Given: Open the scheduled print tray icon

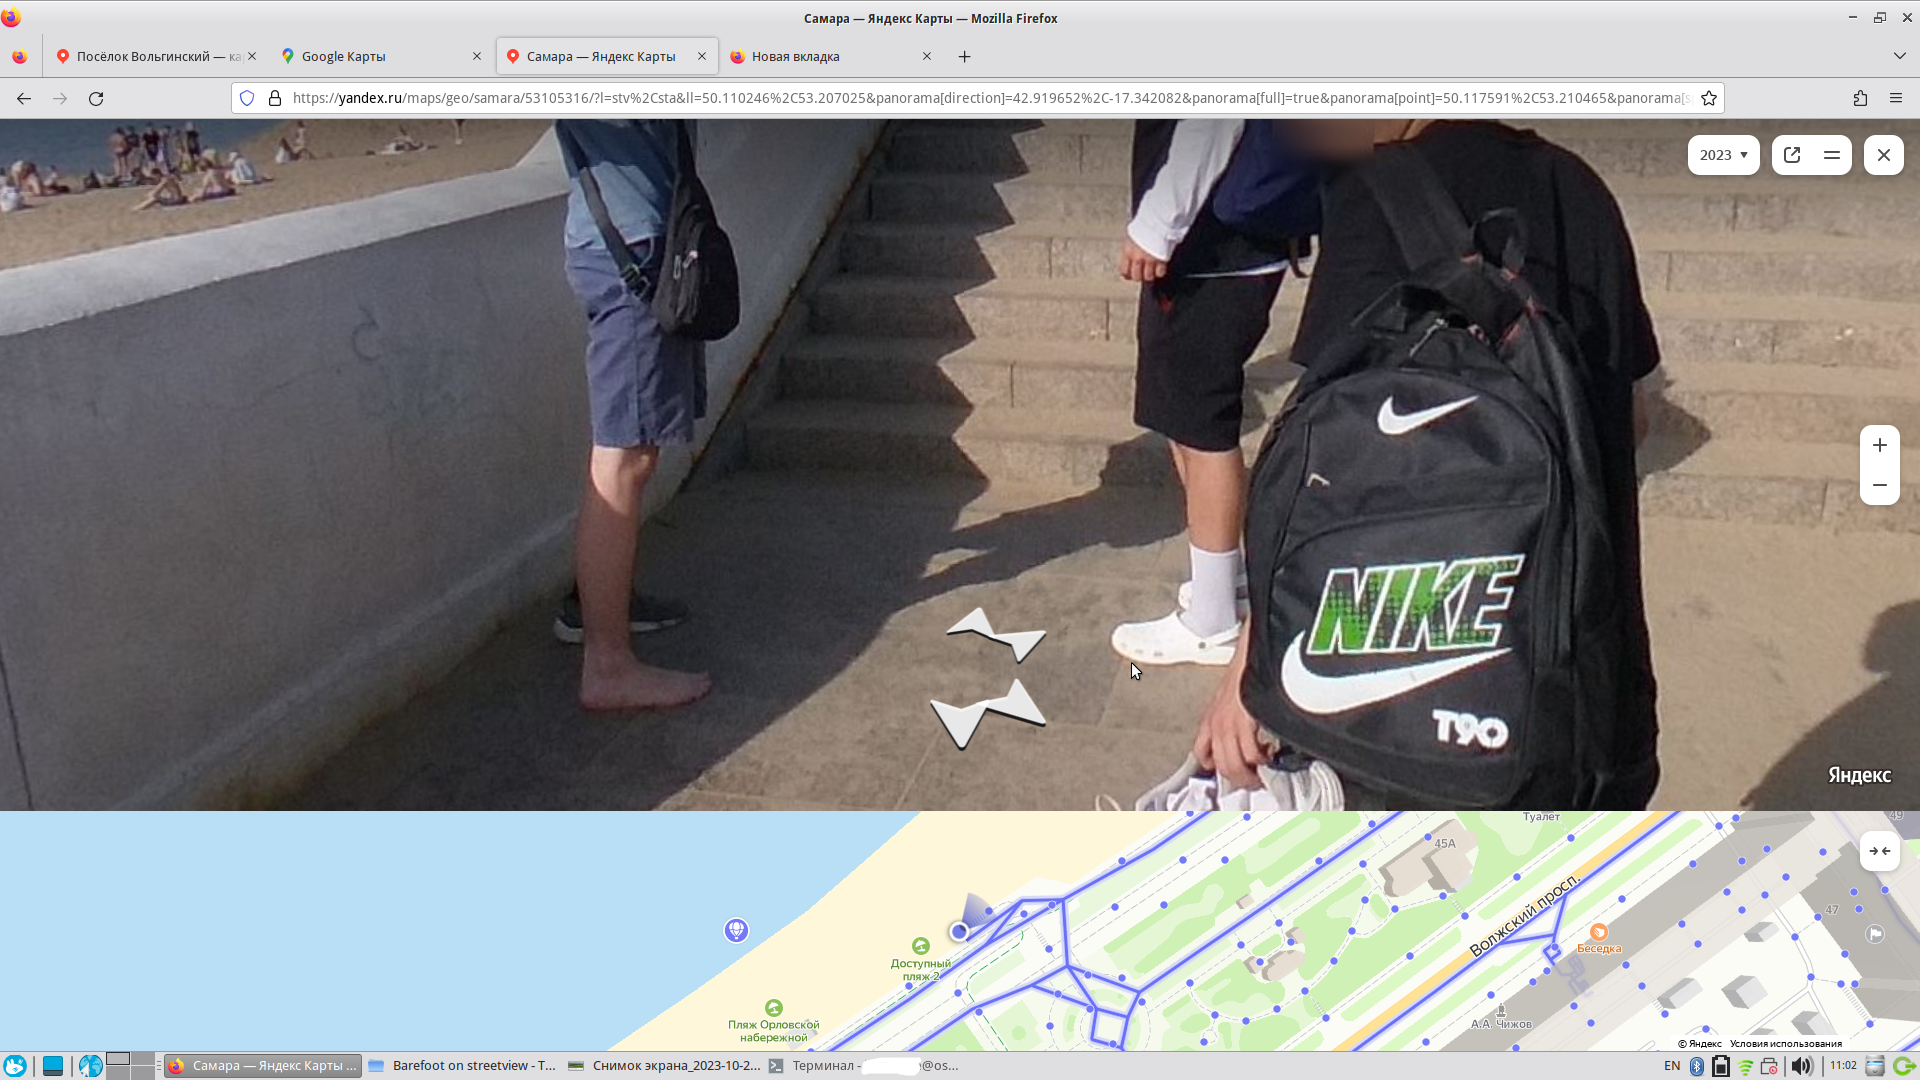Looking at the screenshot, I should point(1769,1066).
